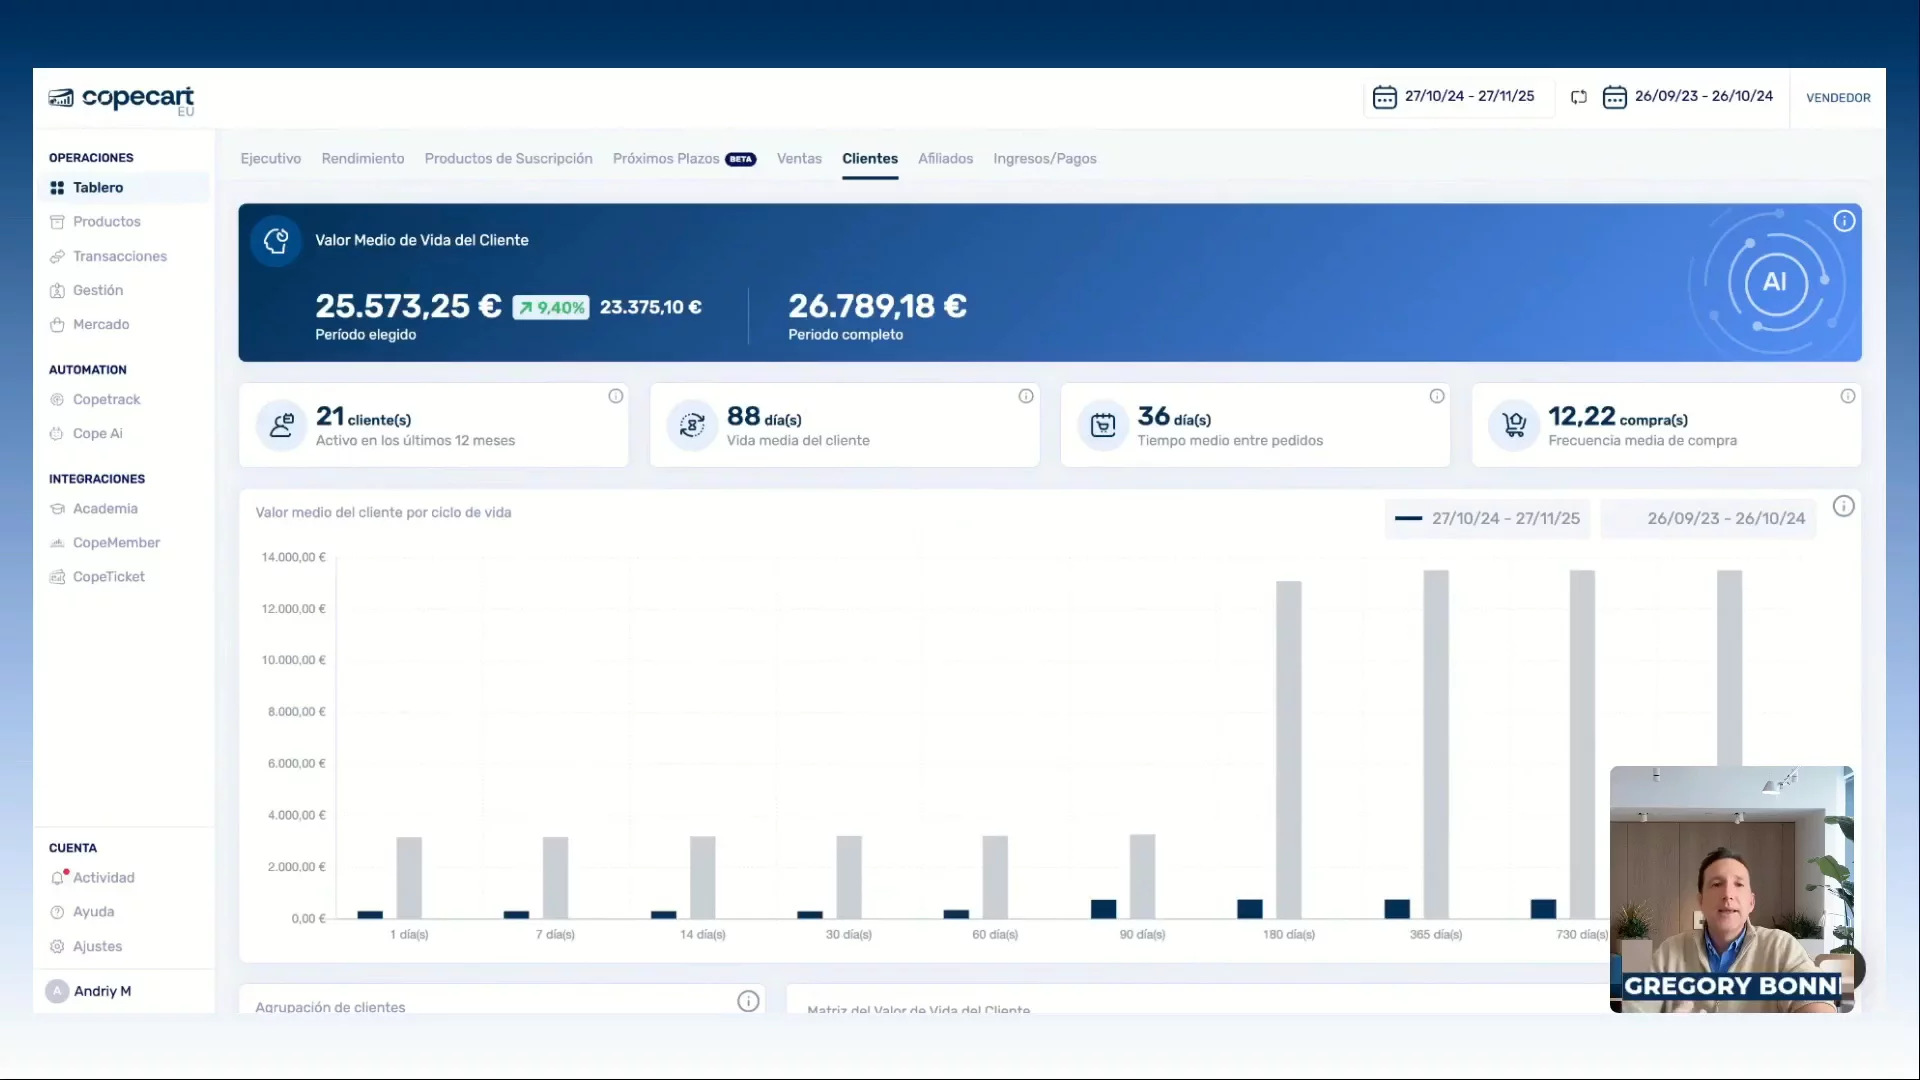Image resolution: width=1920 pixels, height=1080 pixels.
Task: Click the copecart logo
Action: click(122, 98)
